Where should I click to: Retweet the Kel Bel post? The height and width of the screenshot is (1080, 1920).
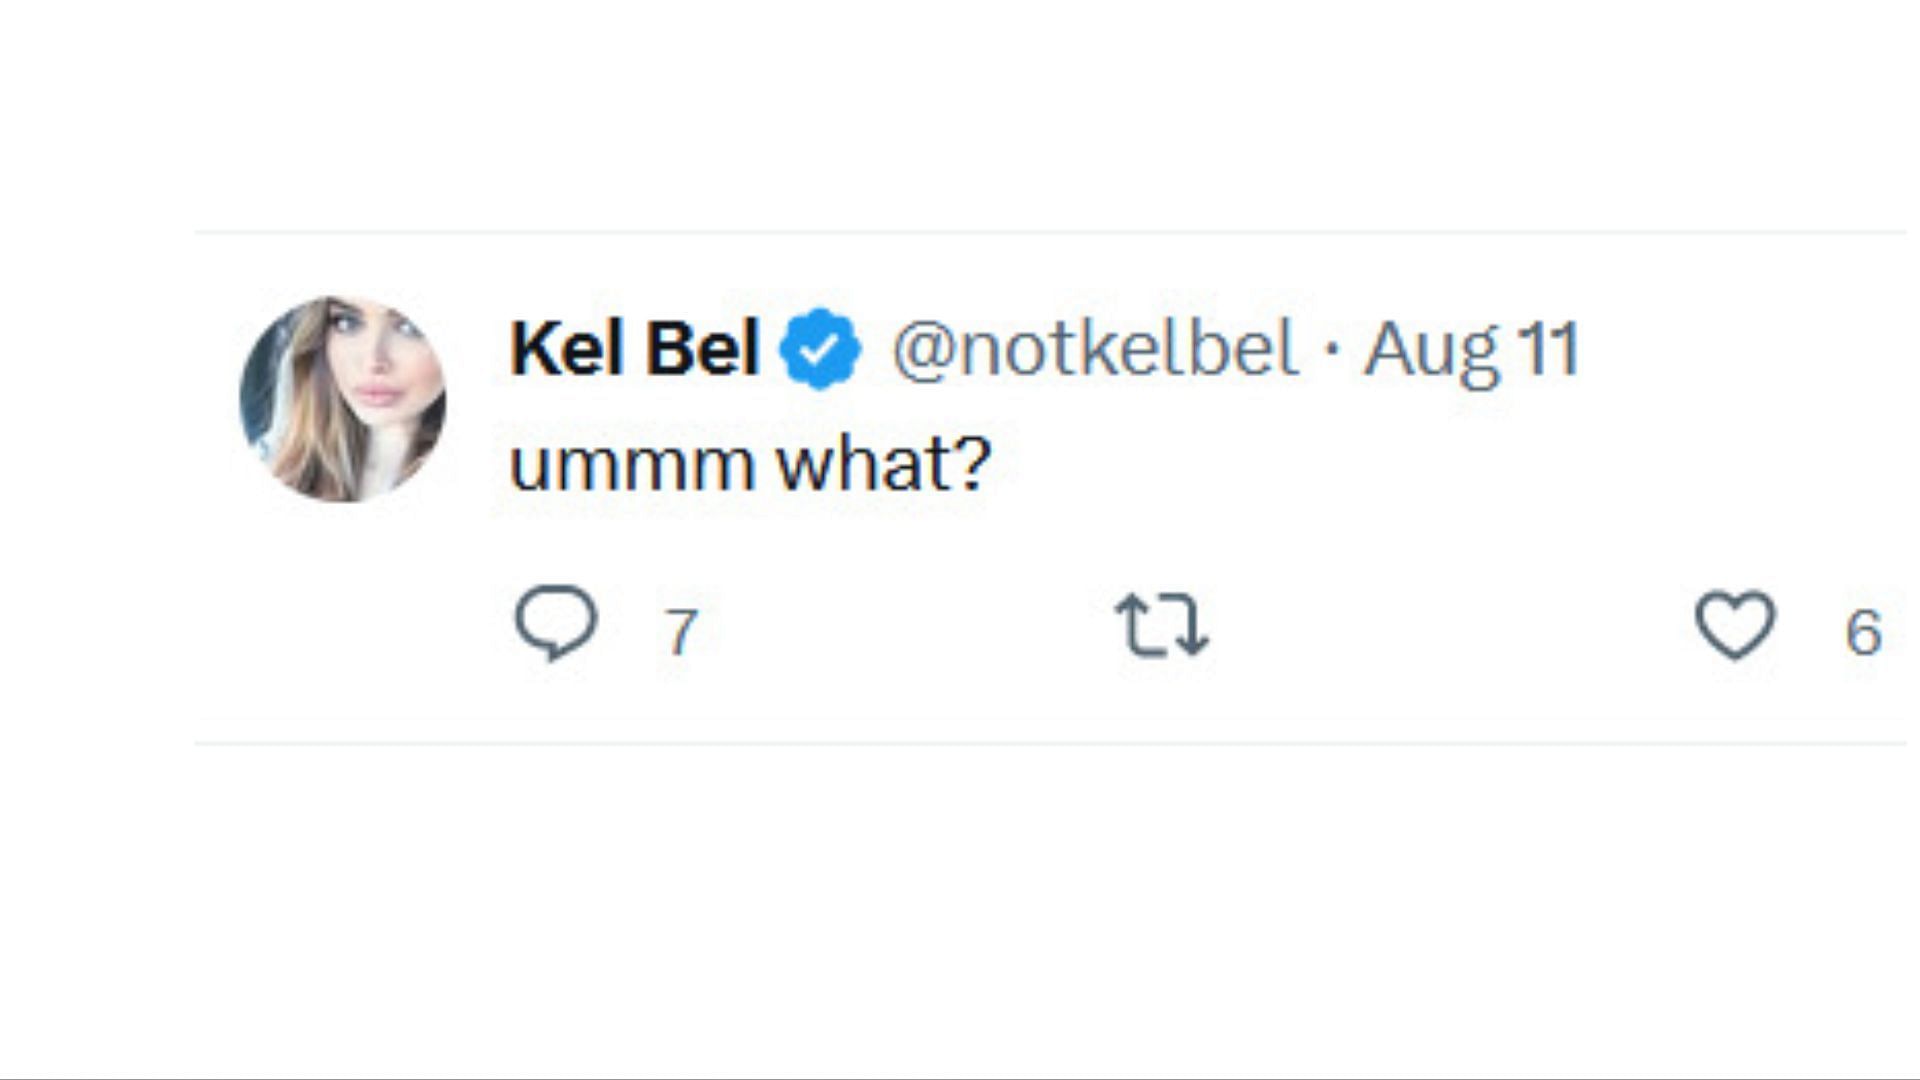click(x=1162, y=625)
